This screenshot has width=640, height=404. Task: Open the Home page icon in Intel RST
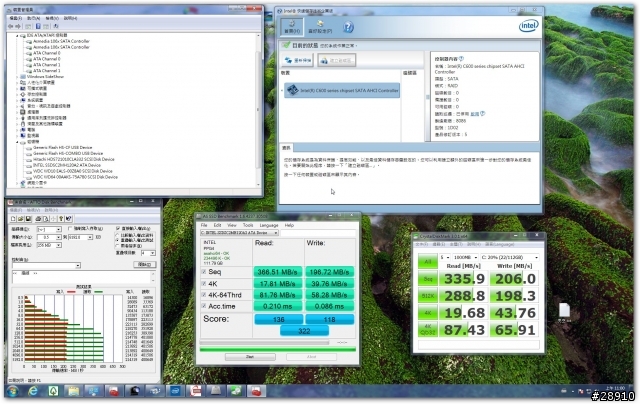[292, 27]
